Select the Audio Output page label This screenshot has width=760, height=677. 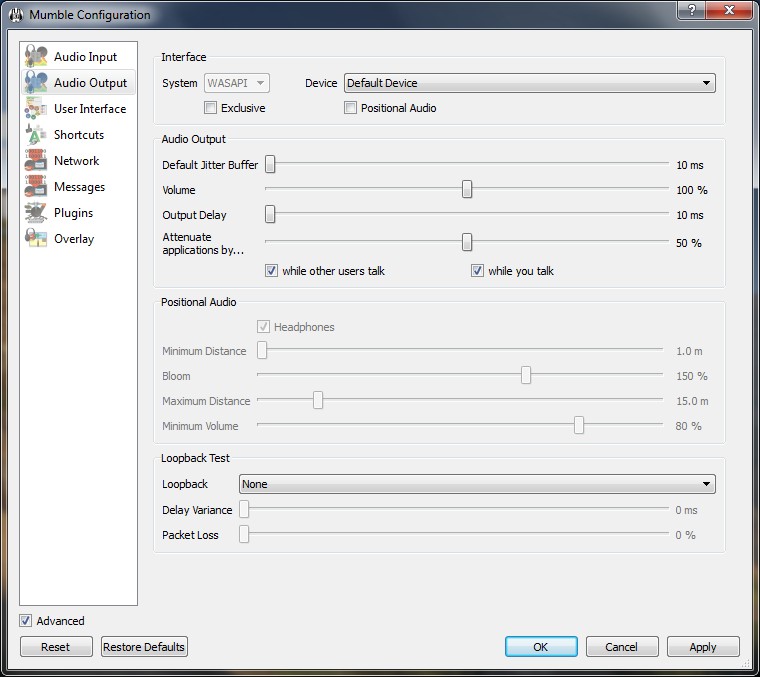click(x=90, y=83)
